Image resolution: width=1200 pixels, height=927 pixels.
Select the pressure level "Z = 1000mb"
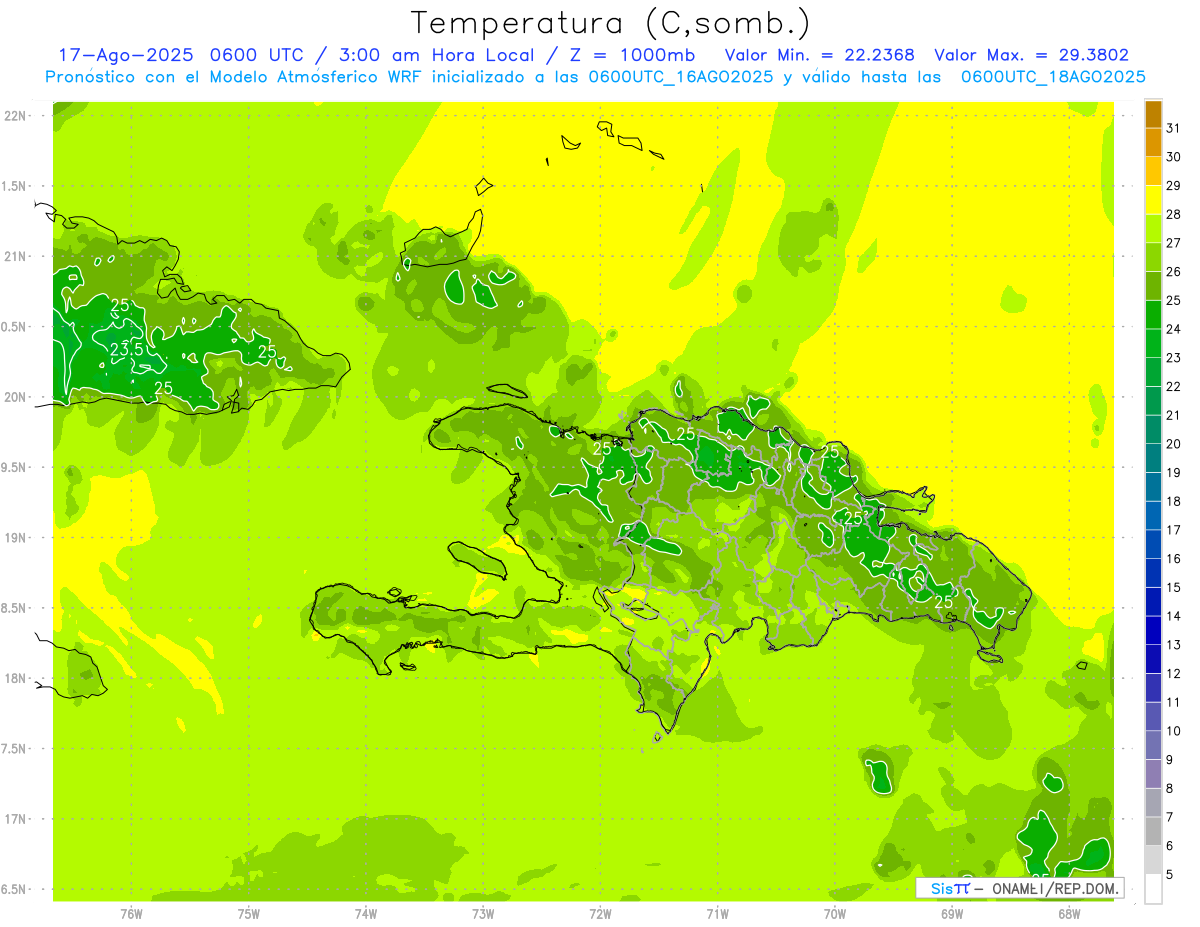(x=631, y=55)
